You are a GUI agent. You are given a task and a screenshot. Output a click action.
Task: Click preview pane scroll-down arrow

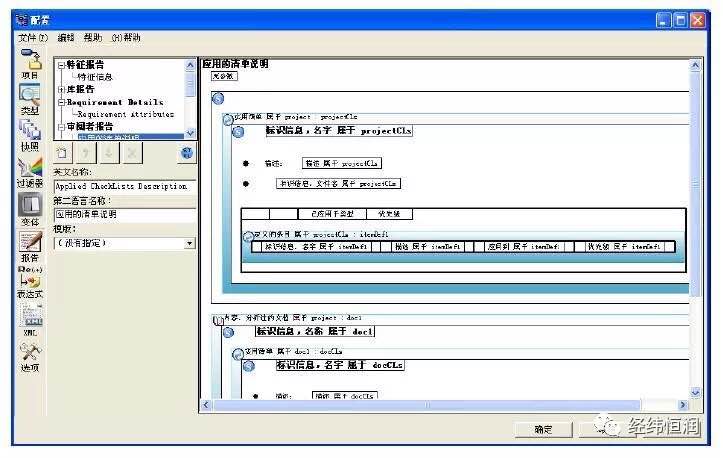pos(695,393)
